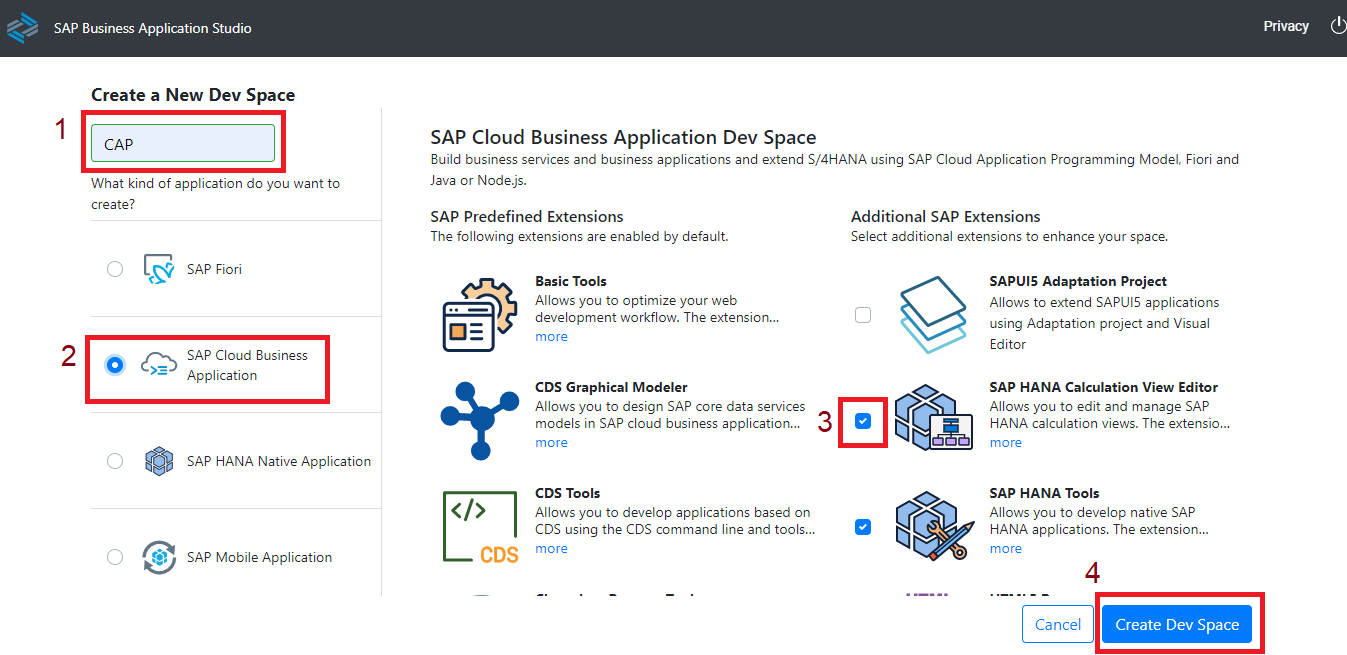Click the power icon in header
Image resolution: width=1347 pixels, height=655 pixels.
tap(1337, 26)
